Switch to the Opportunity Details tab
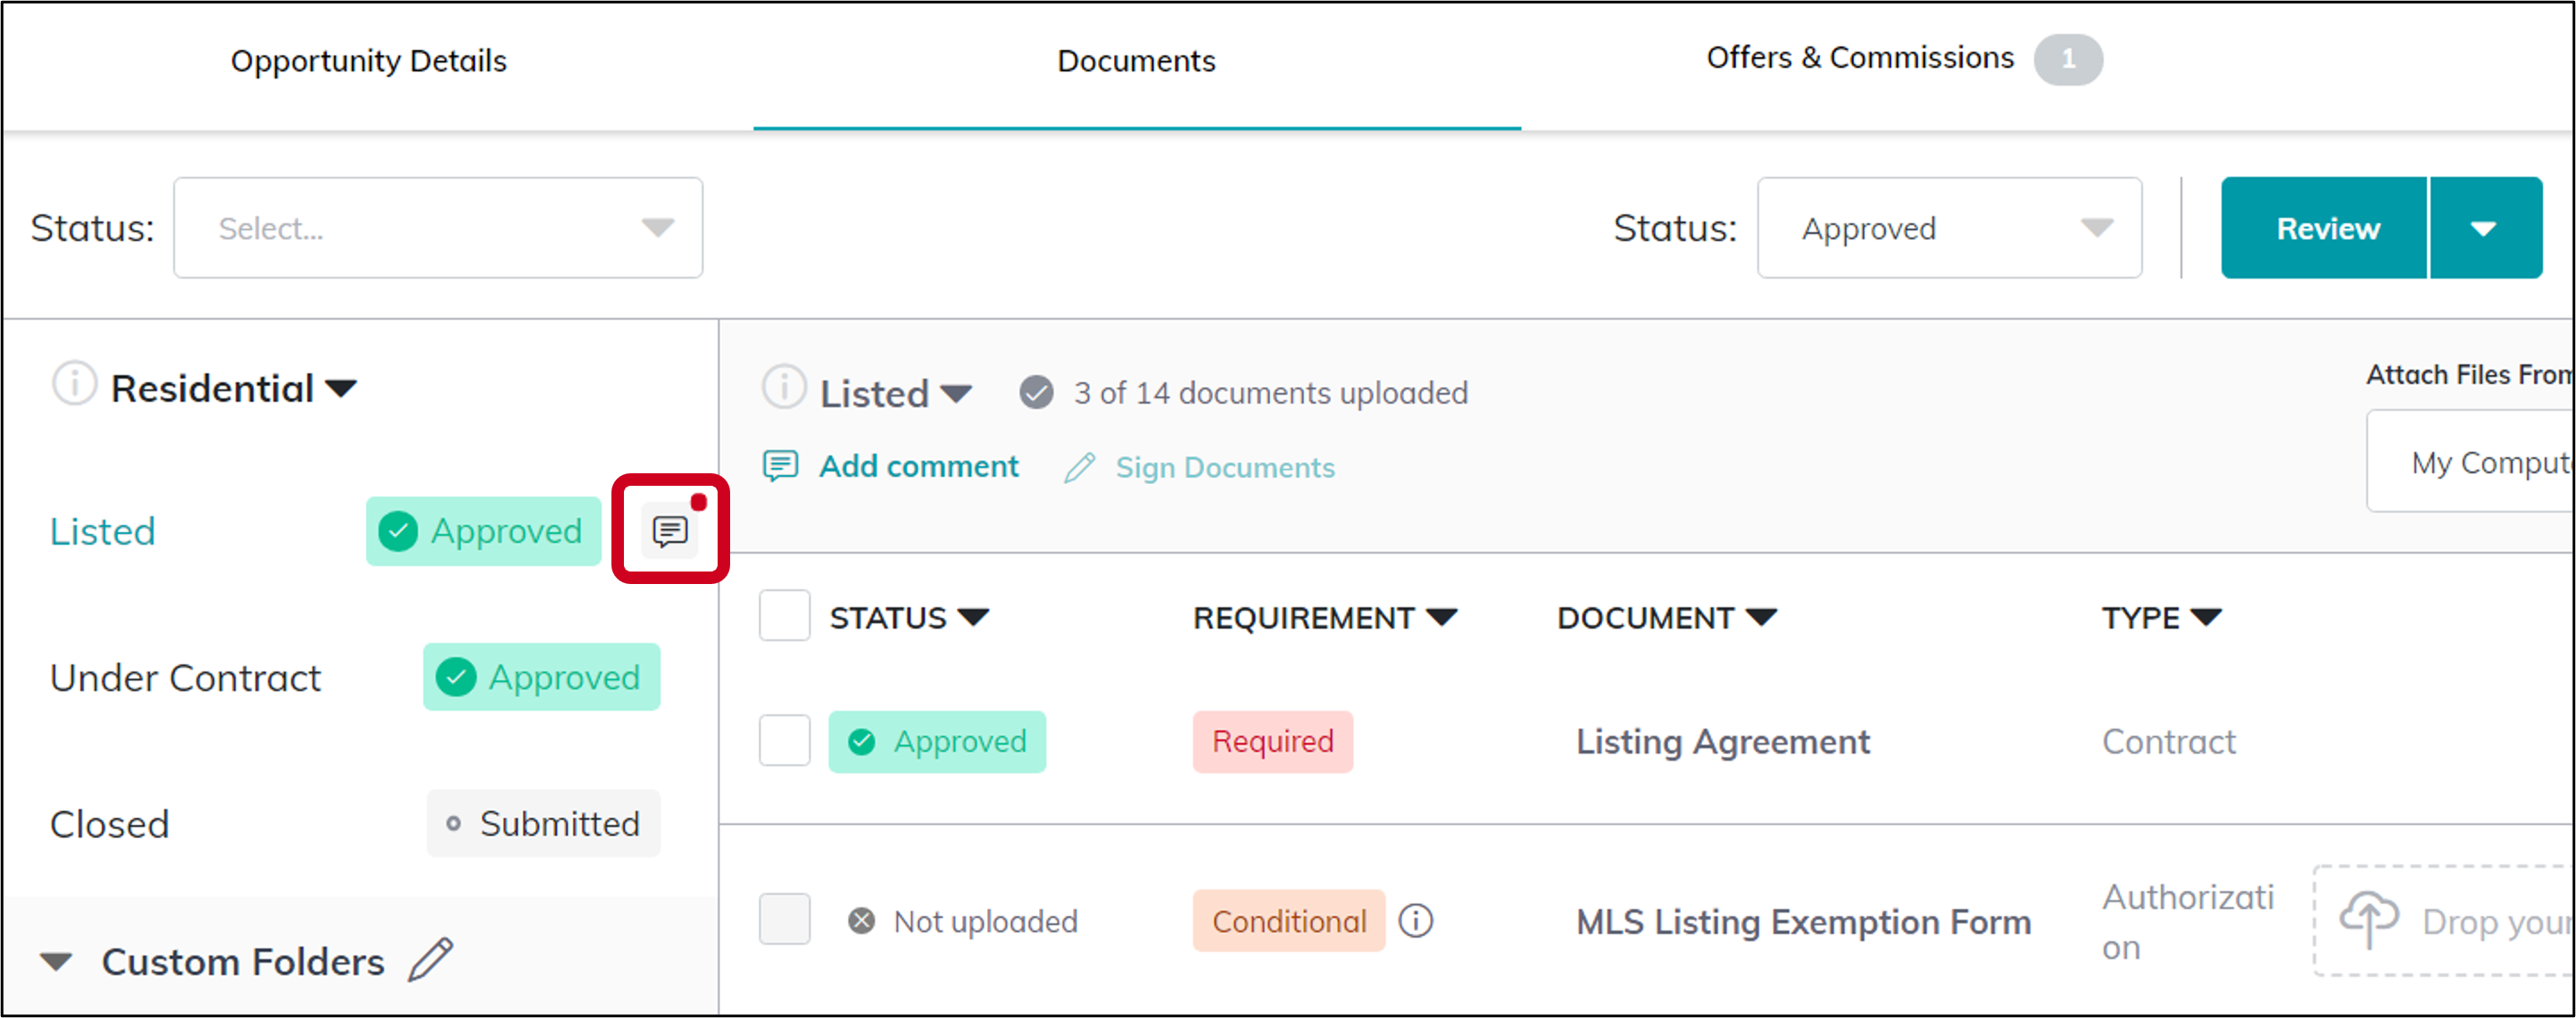The height and width of the screenshot is (1018, 2576). (x=369, y=61)
